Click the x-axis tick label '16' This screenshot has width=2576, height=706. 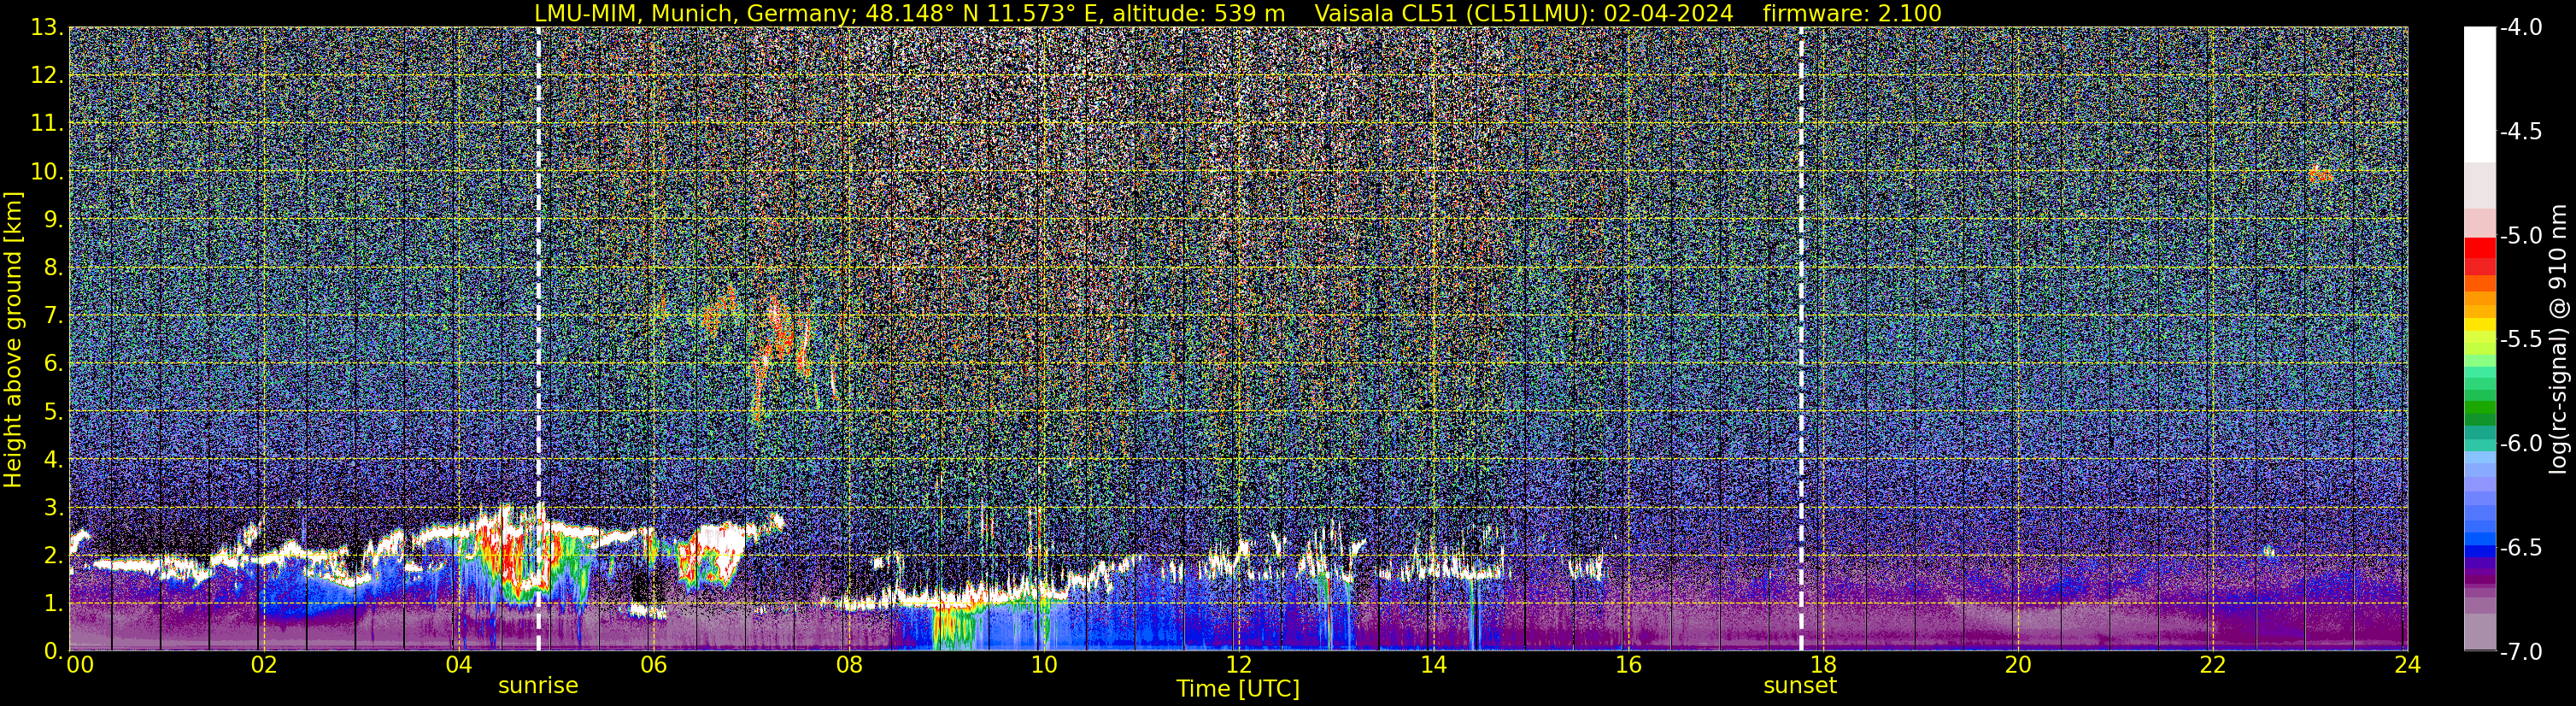[1628, 665]
